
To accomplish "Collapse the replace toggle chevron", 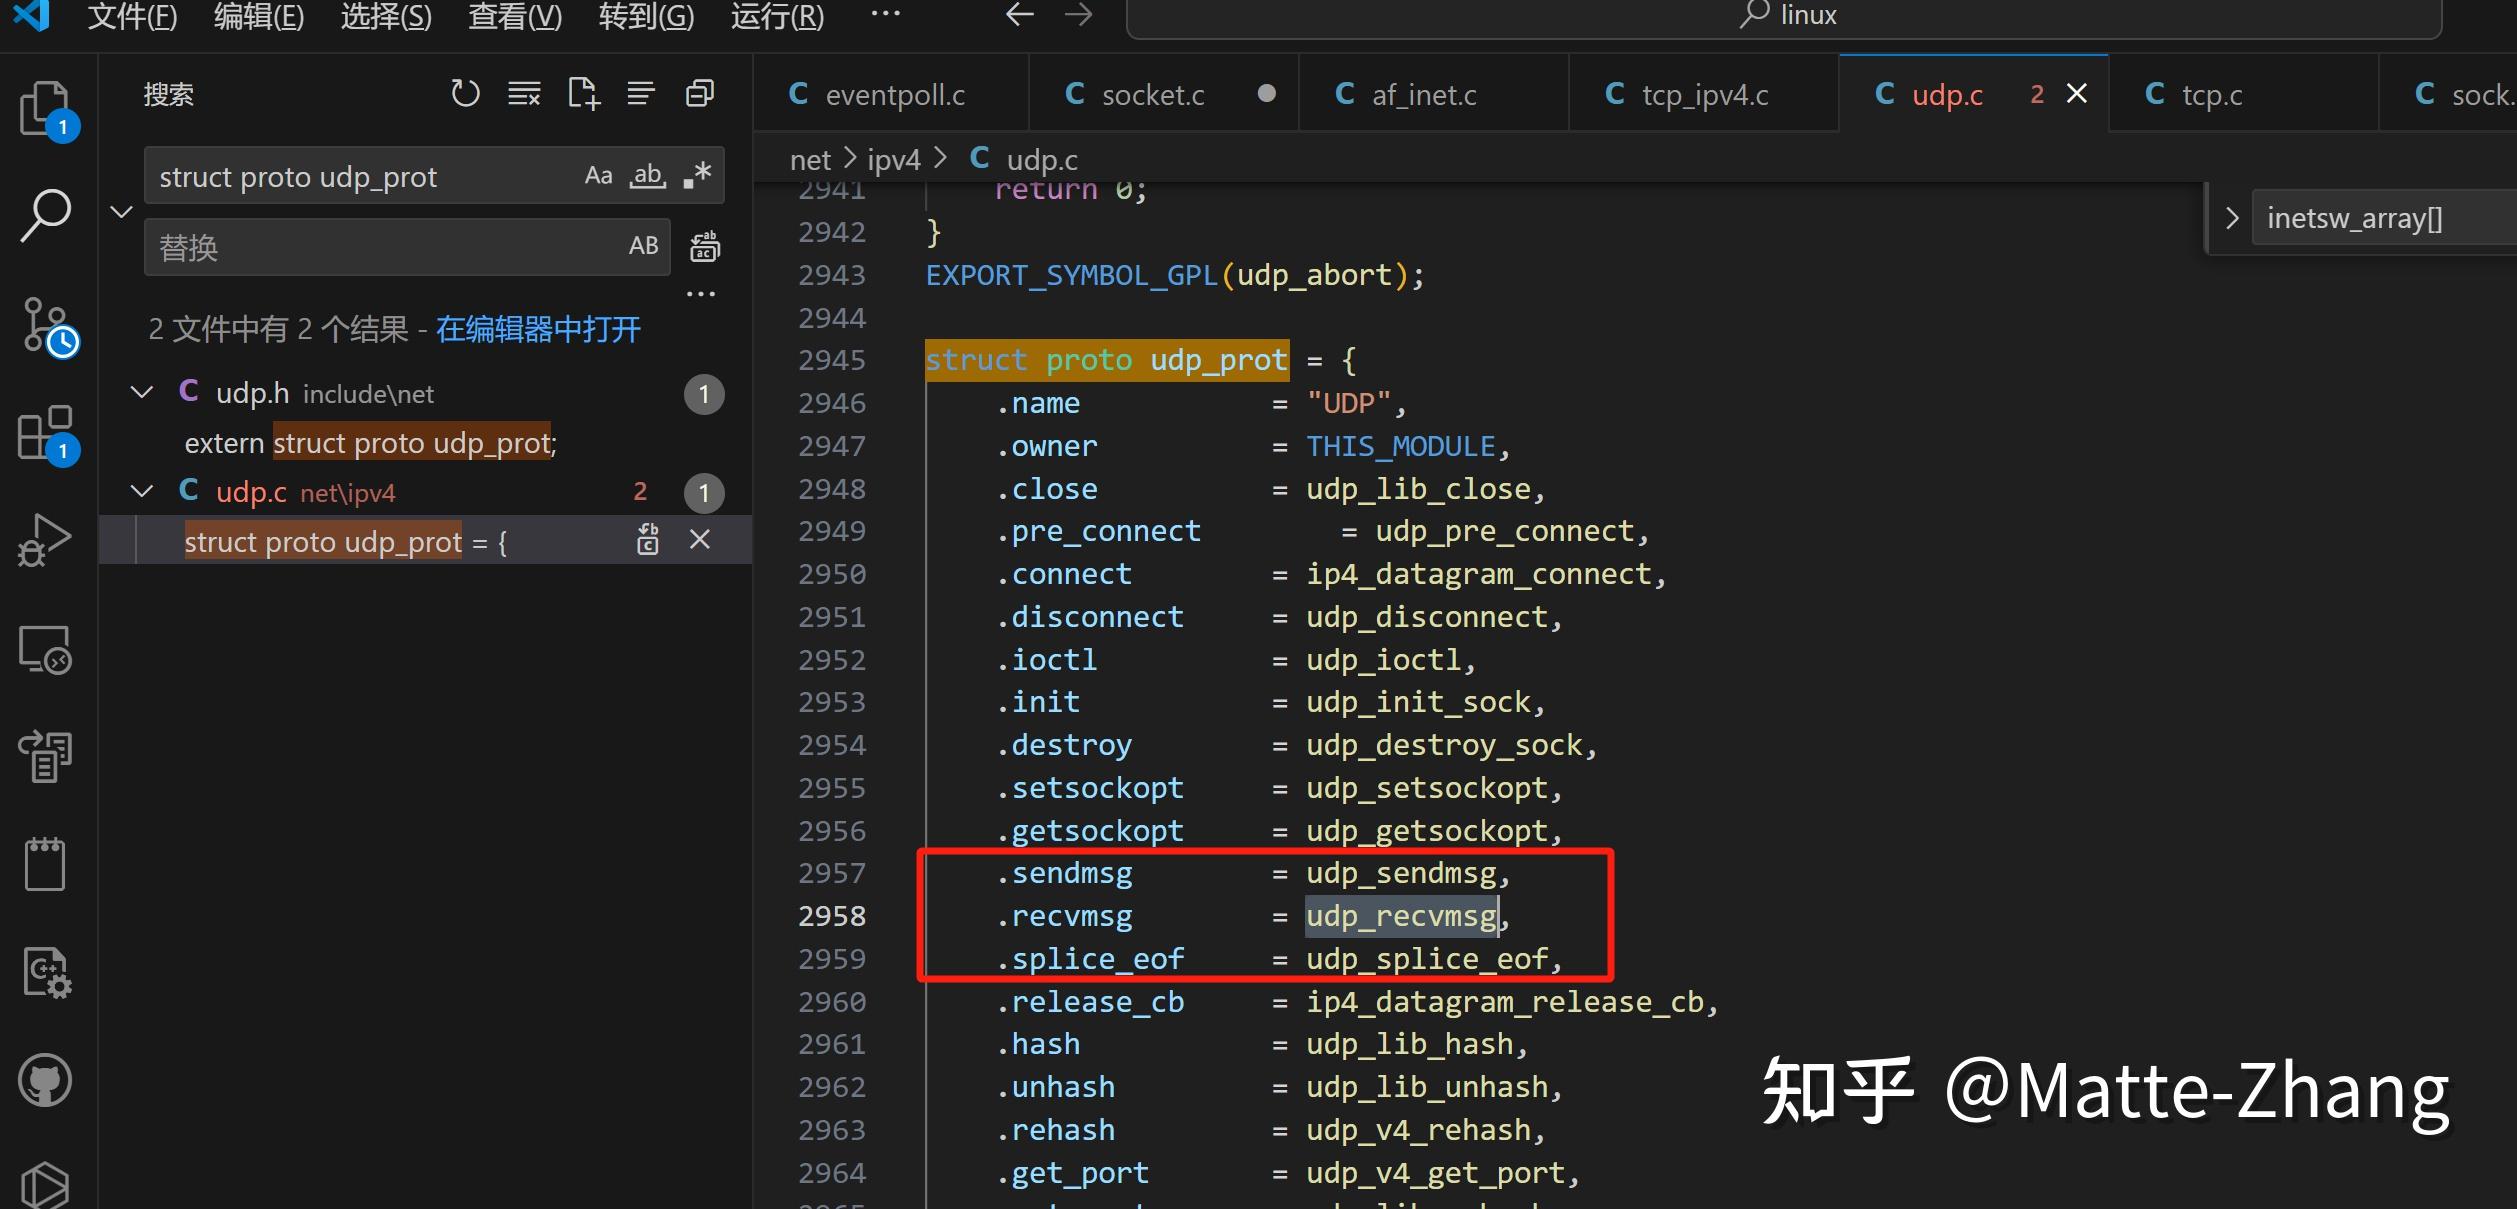I will (x=121, y=212).
